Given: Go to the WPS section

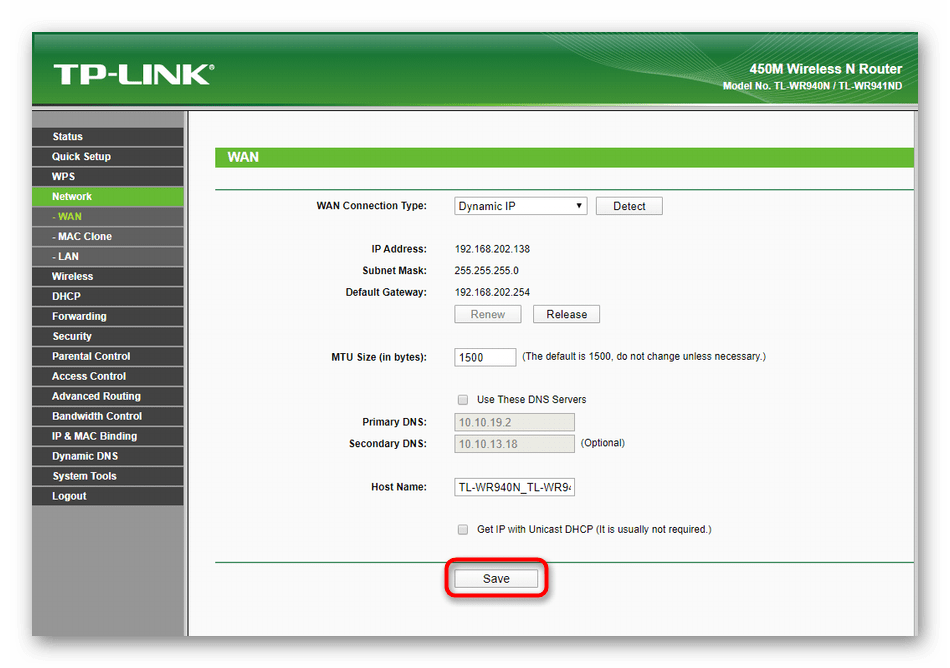Looking at the screenshot, I should (108, 176).
